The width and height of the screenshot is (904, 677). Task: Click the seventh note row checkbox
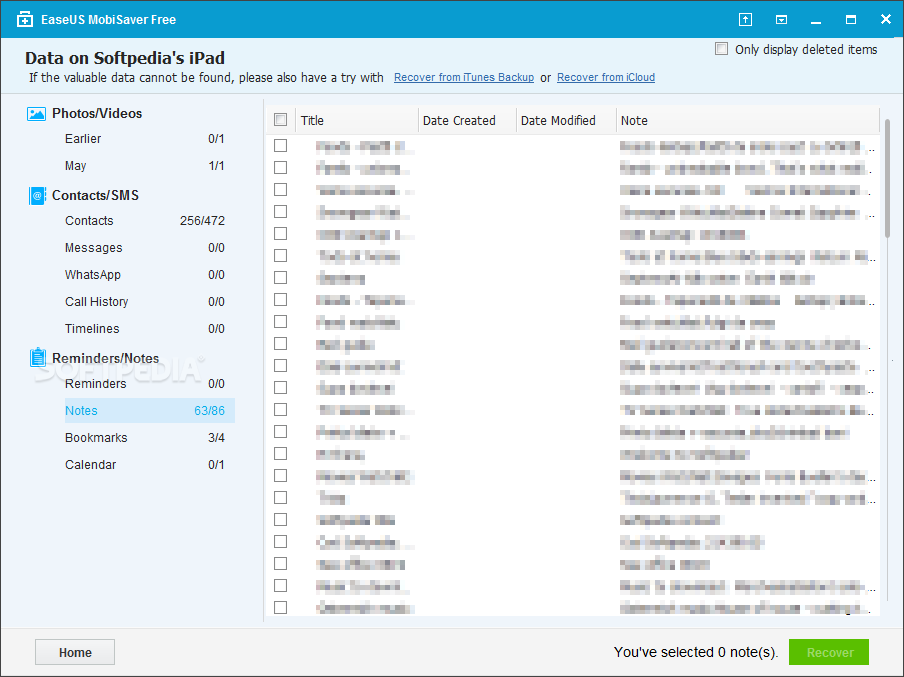click(280, 277)
